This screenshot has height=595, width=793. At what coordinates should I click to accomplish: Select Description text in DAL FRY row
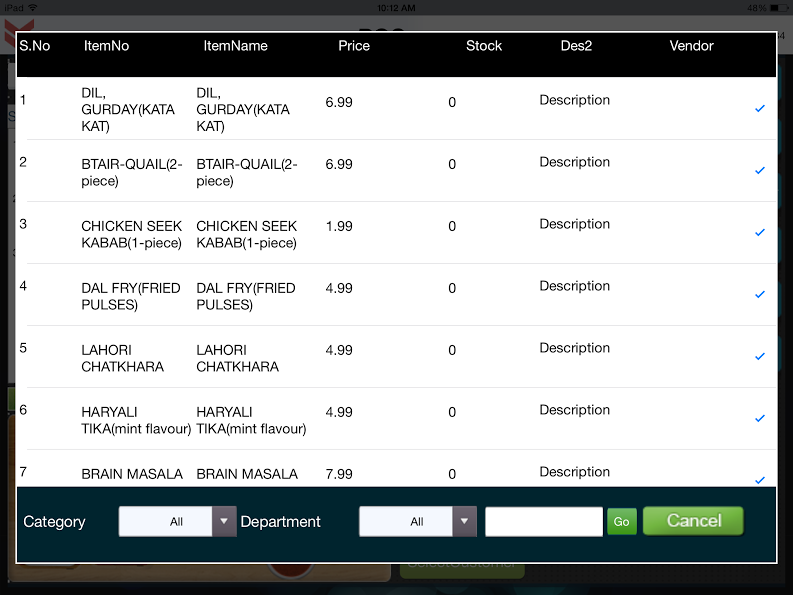pos(574,286)
